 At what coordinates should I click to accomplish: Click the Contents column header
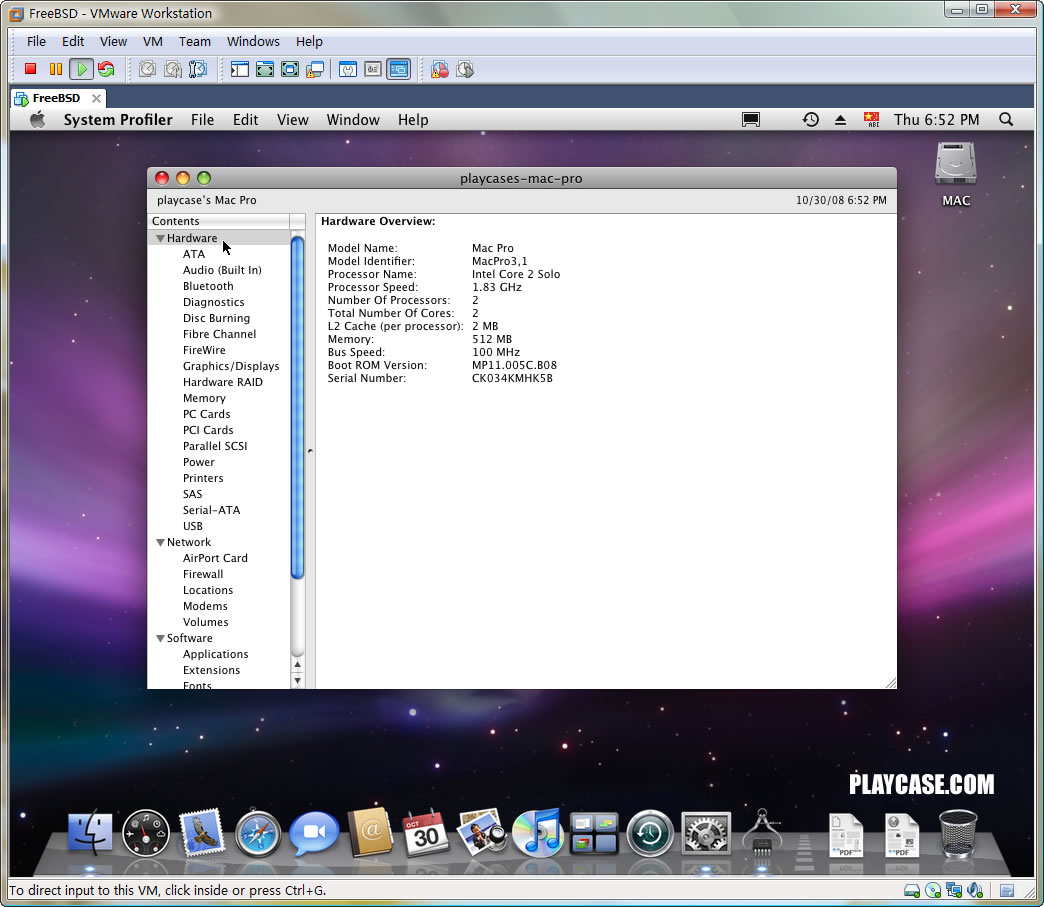coord(218,221)
